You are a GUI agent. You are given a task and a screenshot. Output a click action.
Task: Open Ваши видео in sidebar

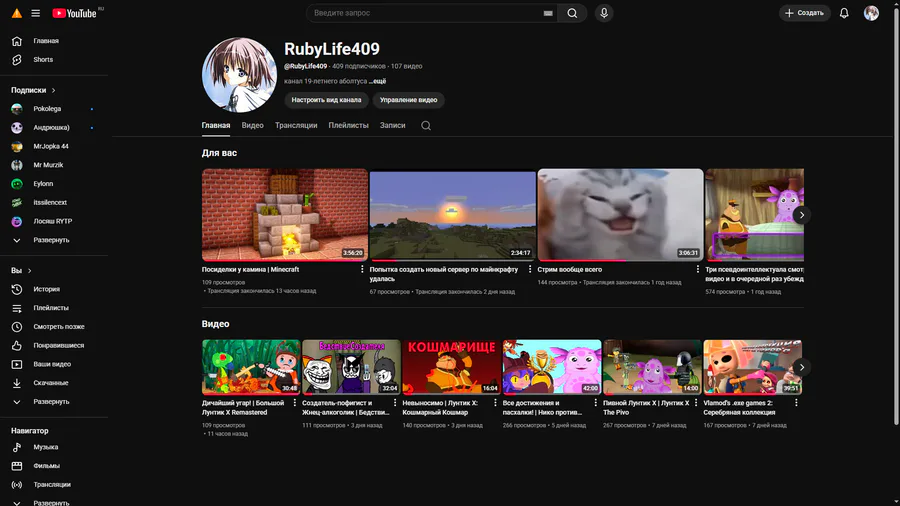coord(54,364)
